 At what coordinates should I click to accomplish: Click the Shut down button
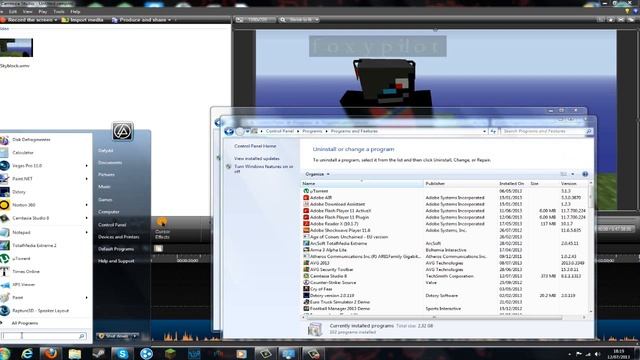(113, 336)
